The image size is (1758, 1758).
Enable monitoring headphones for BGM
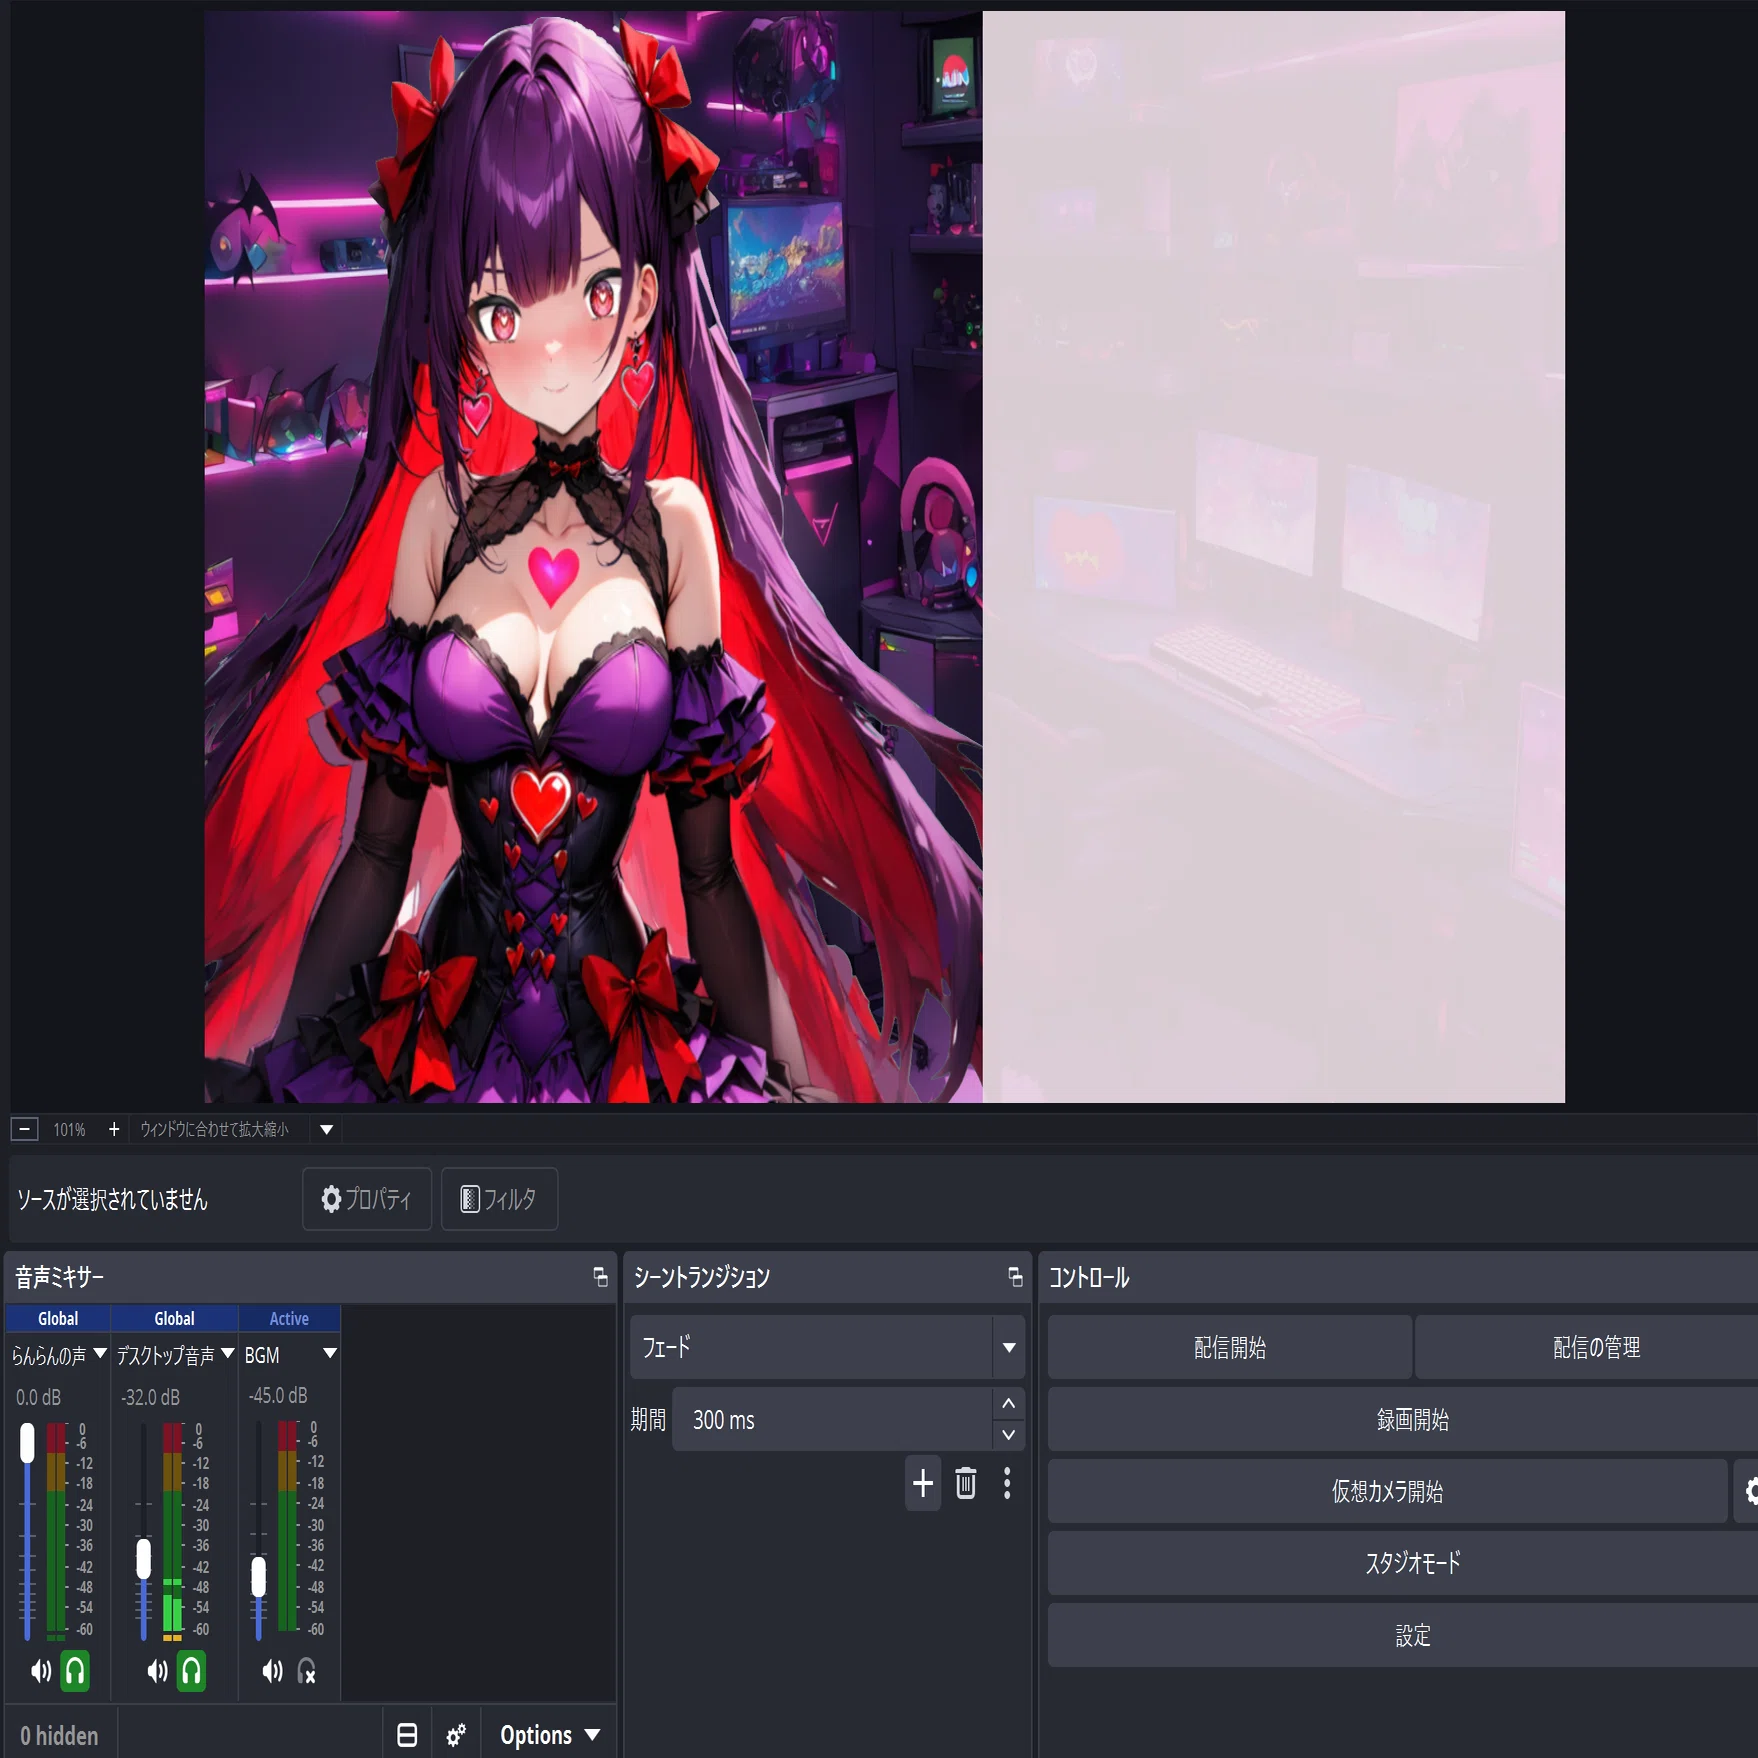[306, 1671]
